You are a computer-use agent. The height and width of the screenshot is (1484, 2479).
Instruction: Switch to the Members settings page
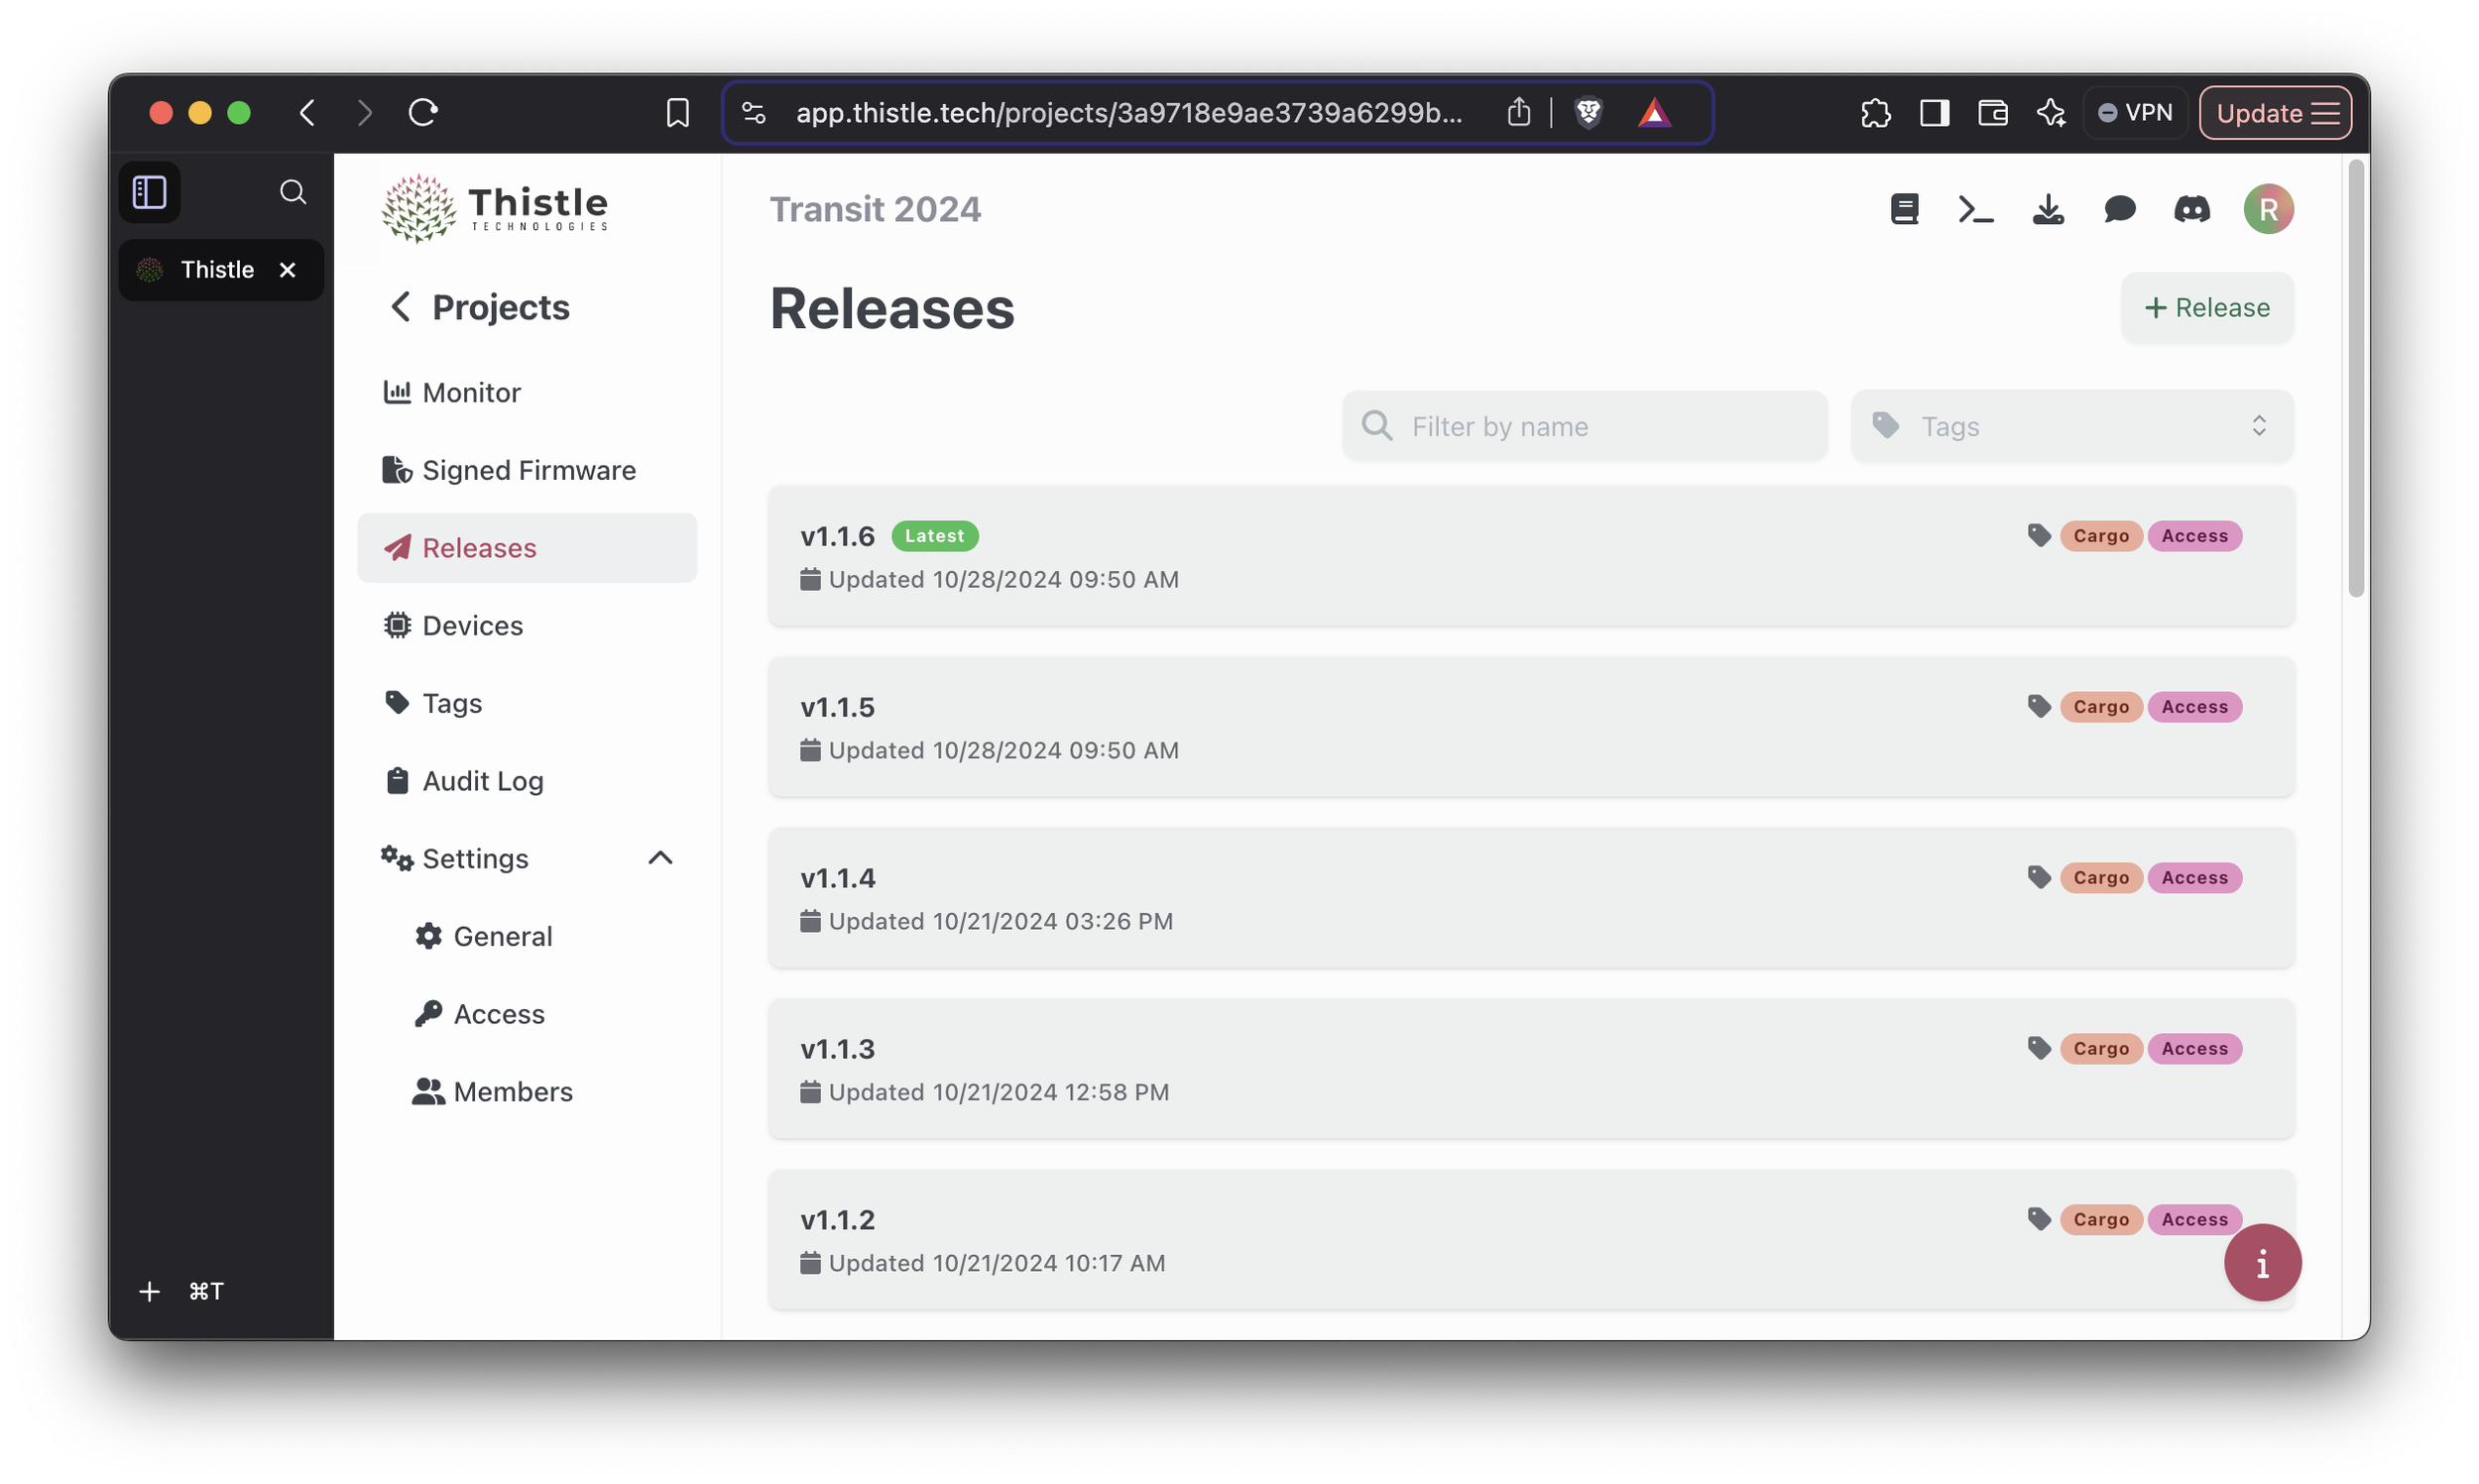(x=512, y=1091)
